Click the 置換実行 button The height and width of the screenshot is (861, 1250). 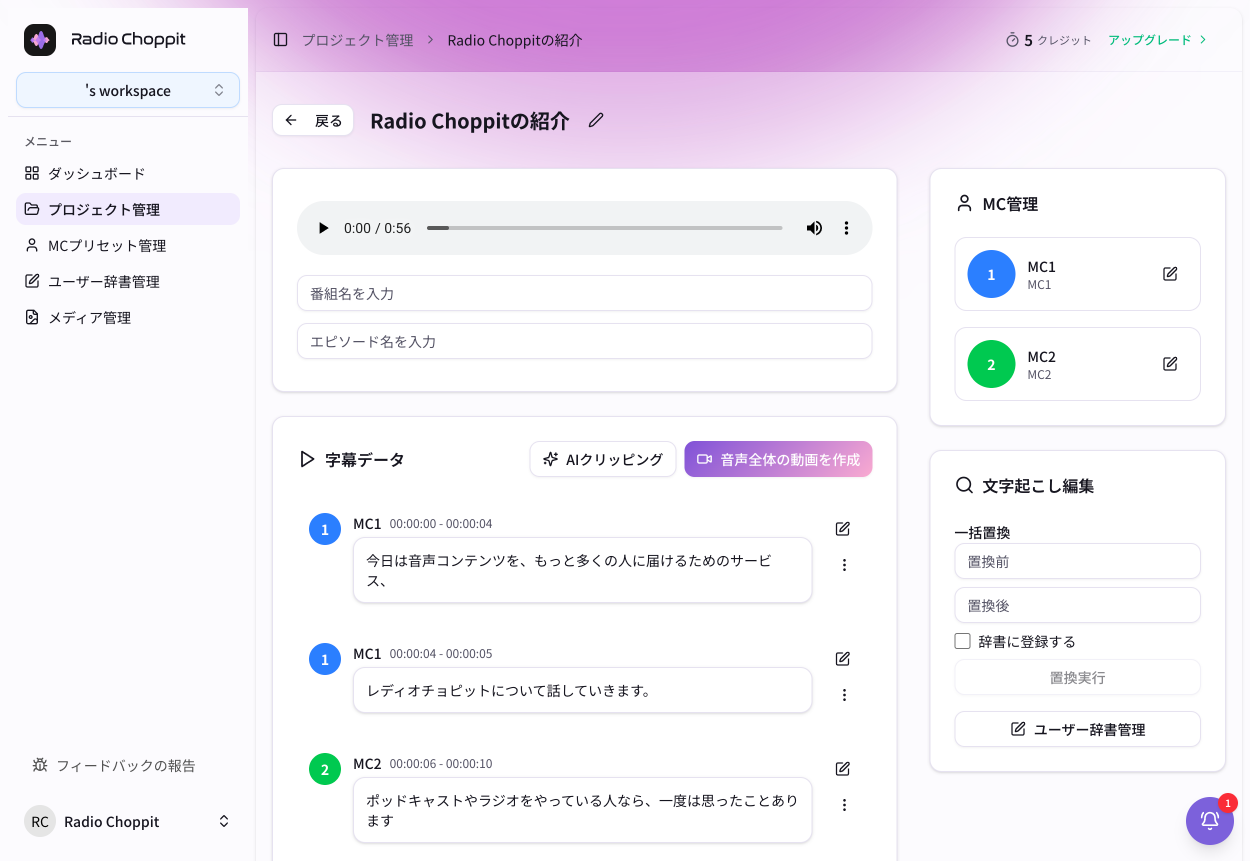coord(1077,677)
